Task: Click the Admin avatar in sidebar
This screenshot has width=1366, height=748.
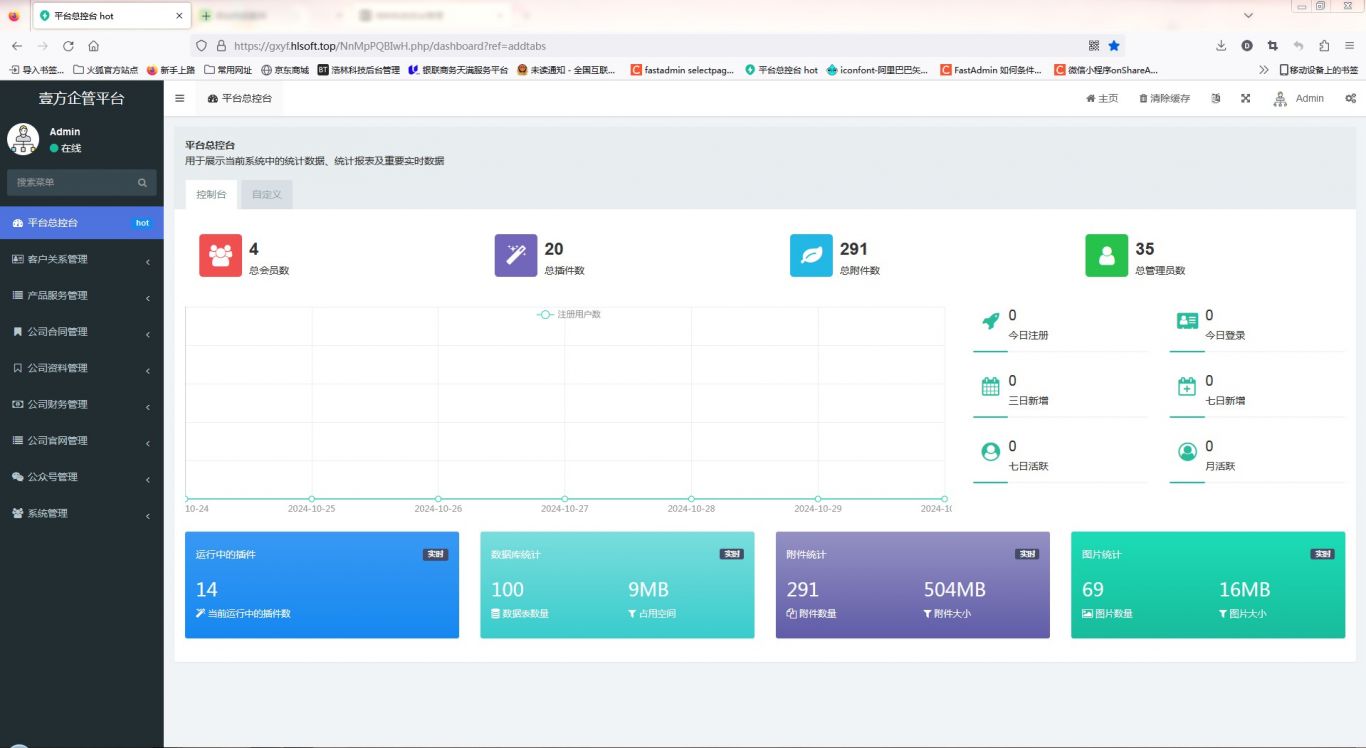Action: coord(23,139)
